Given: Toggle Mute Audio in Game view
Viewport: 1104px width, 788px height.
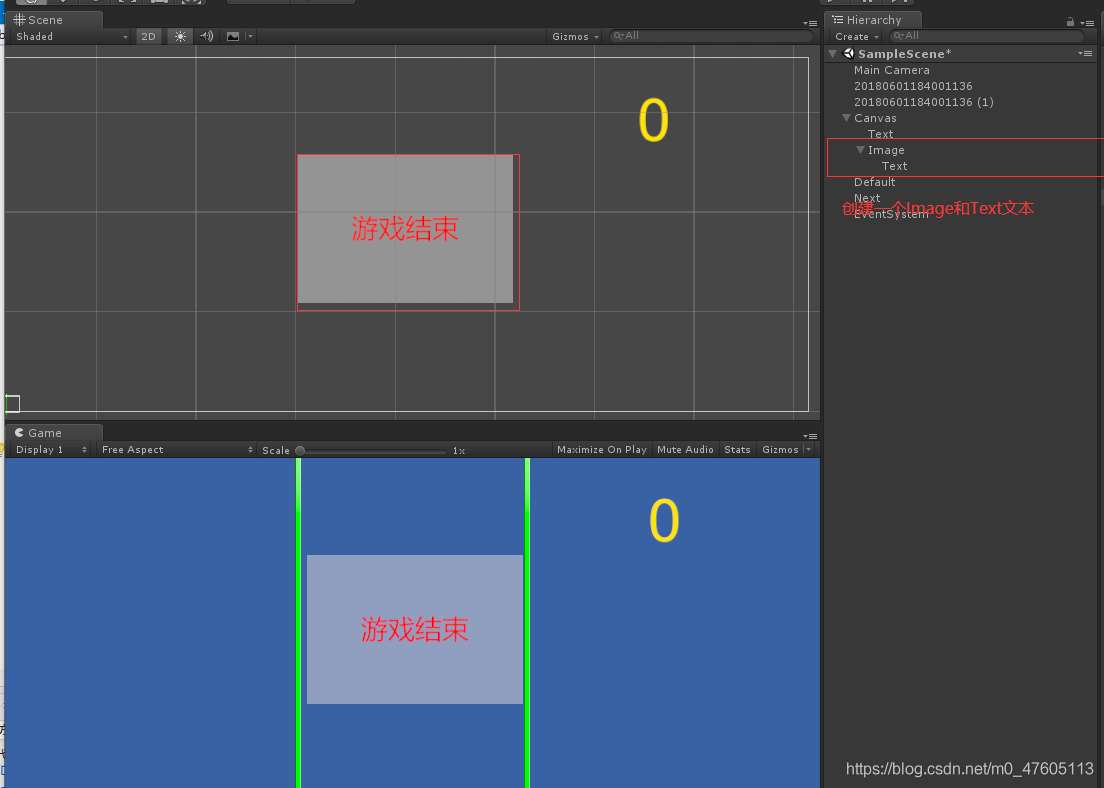Looking at the screenshot, I should point(685,449).
